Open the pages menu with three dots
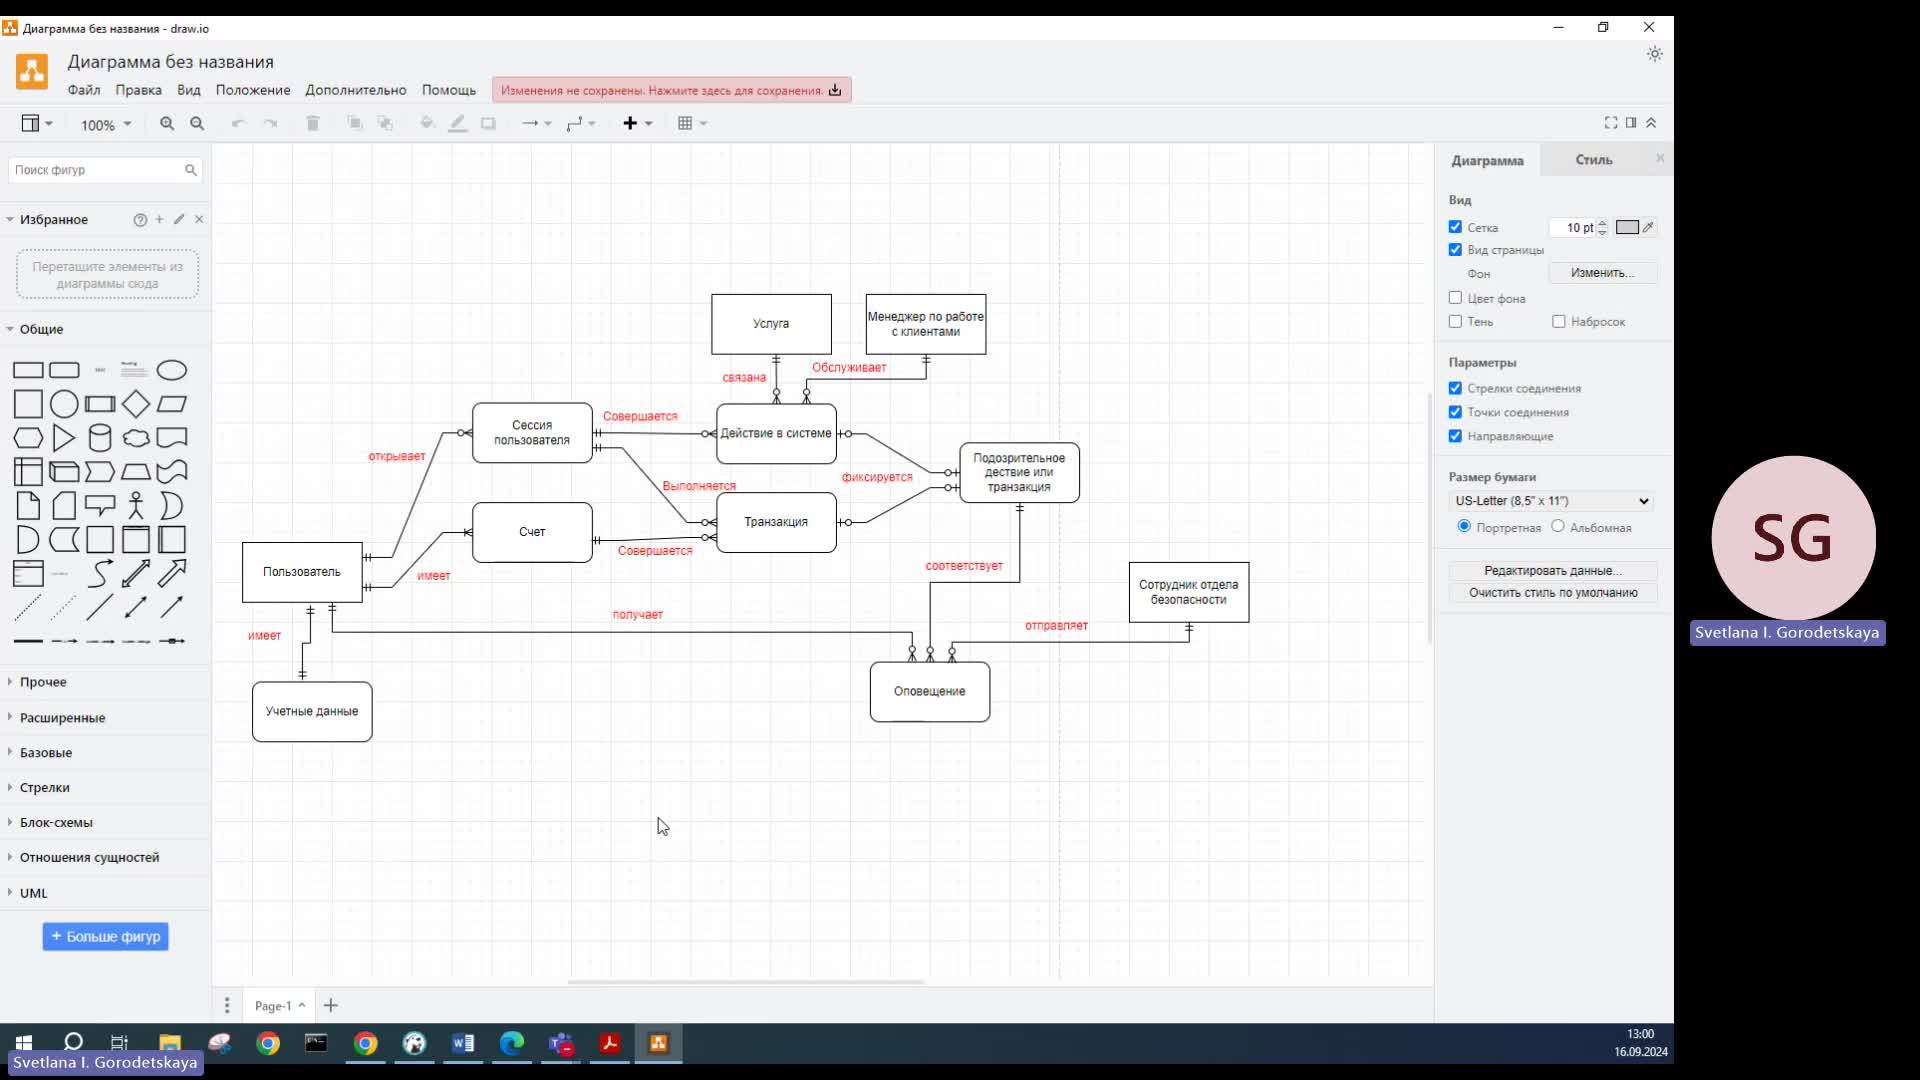Viewport: 1920px width, 1080px height. tap(227, 1006)
